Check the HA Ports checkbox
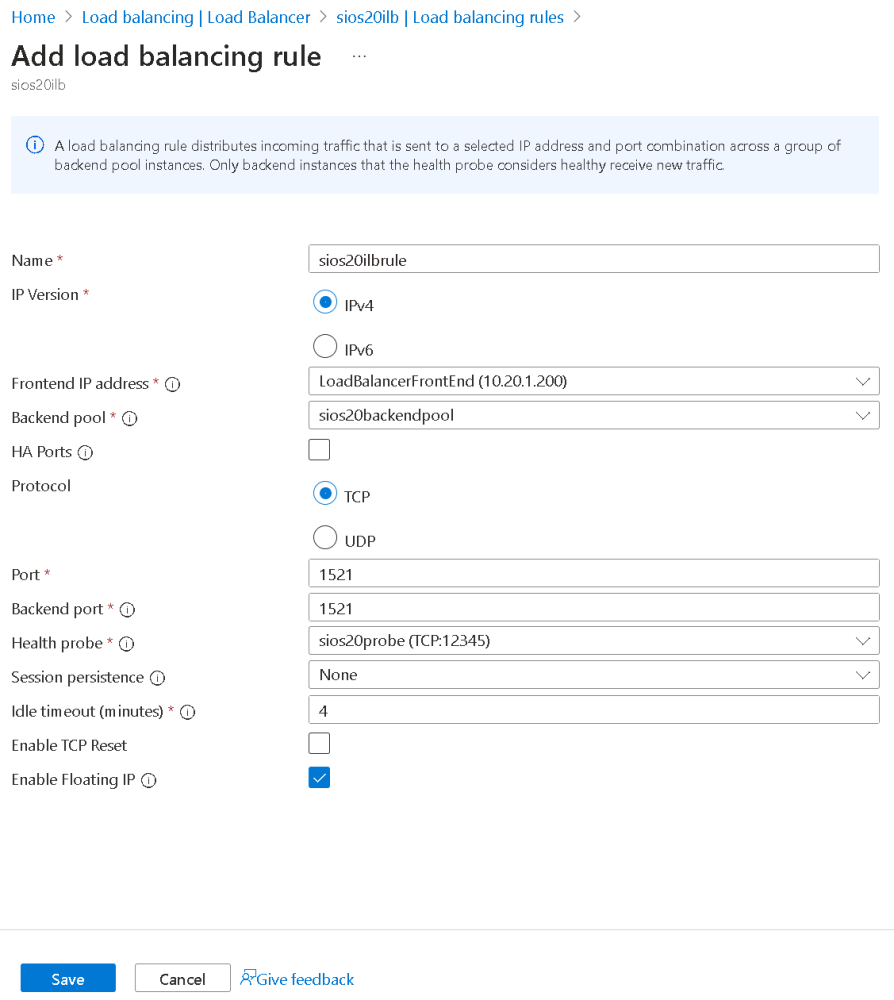Viewport: 894px width, 1000px height. click(x=319, y=450)
